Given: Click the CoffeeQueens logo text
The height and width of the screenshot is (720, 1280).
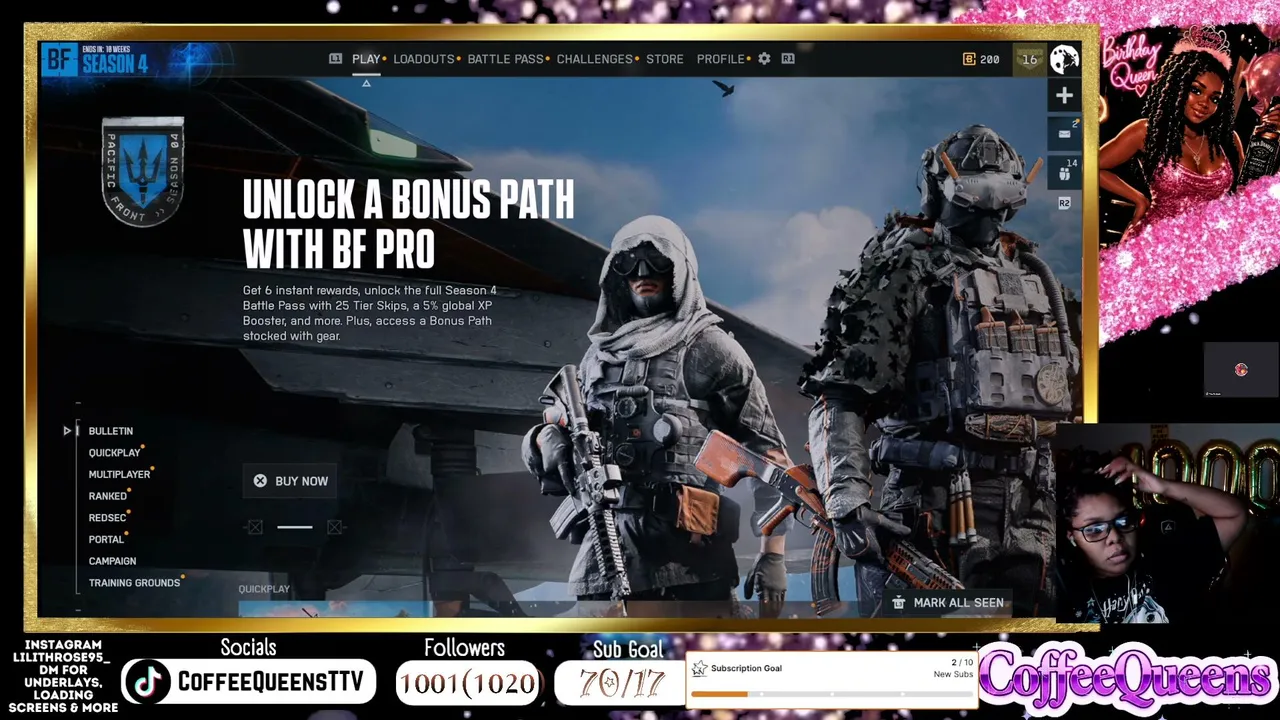Looking at the screenshot, I should [x=1126, y=678].
